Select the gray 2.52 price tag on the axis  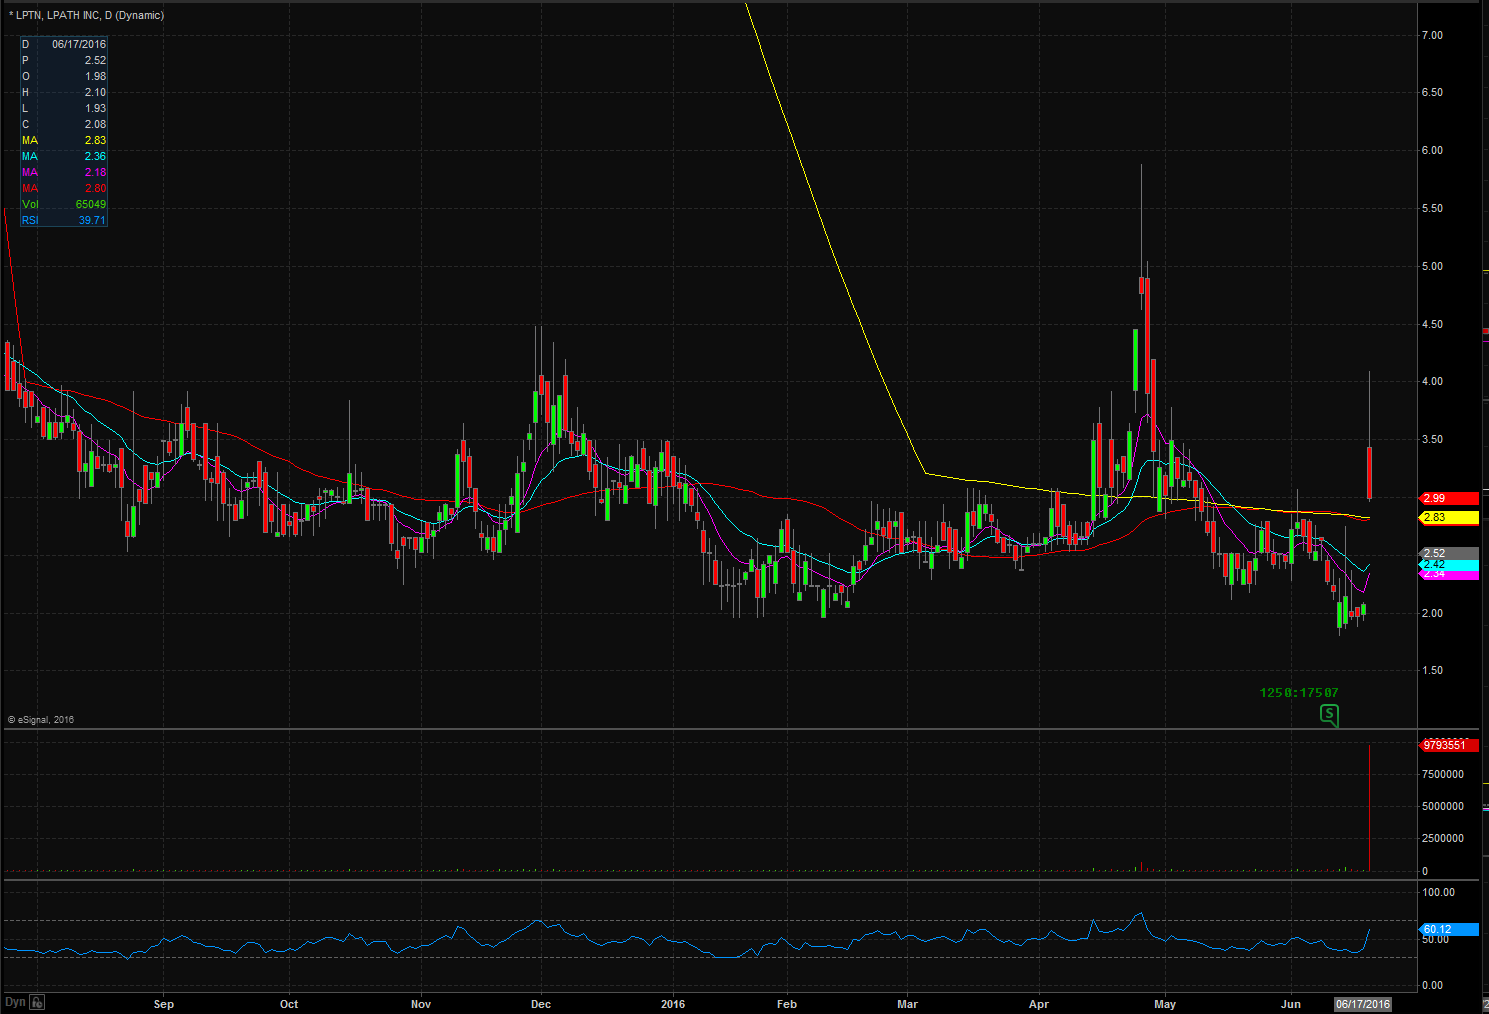[1448, 553]
